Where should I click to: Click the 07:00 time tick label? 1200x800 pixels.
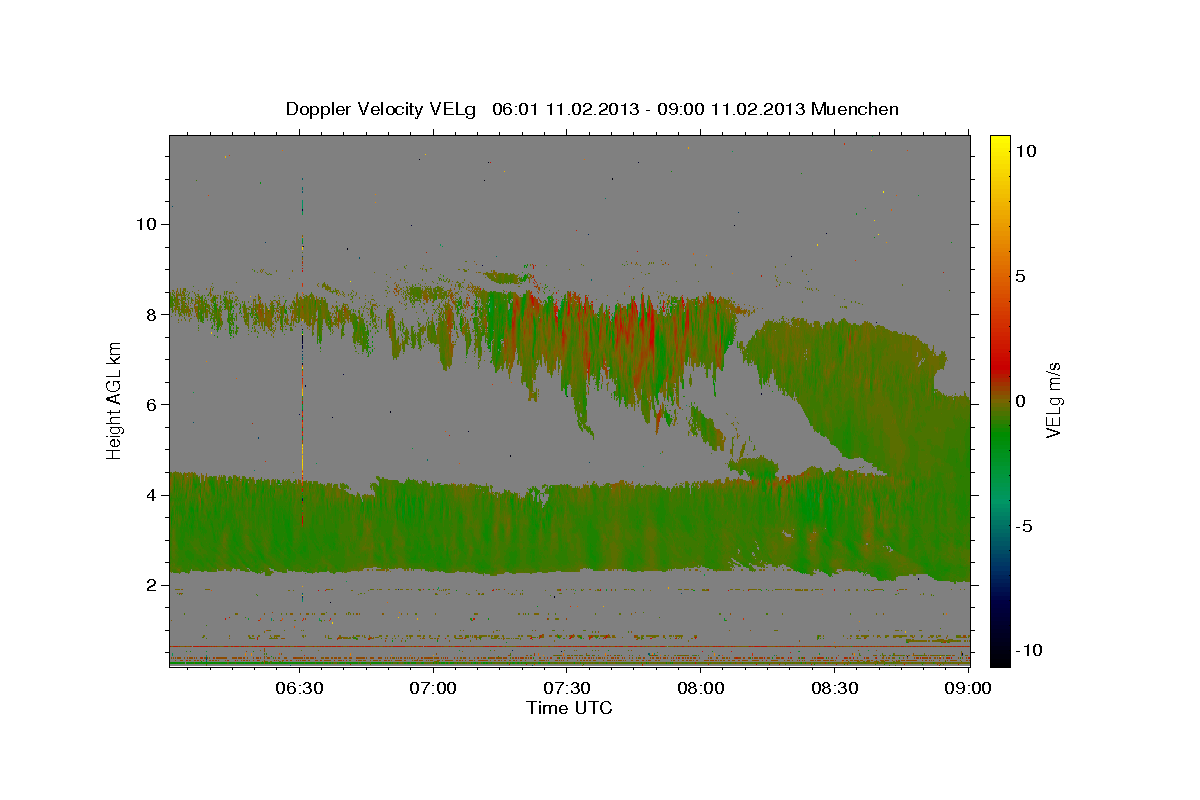[x=433, y=688]
